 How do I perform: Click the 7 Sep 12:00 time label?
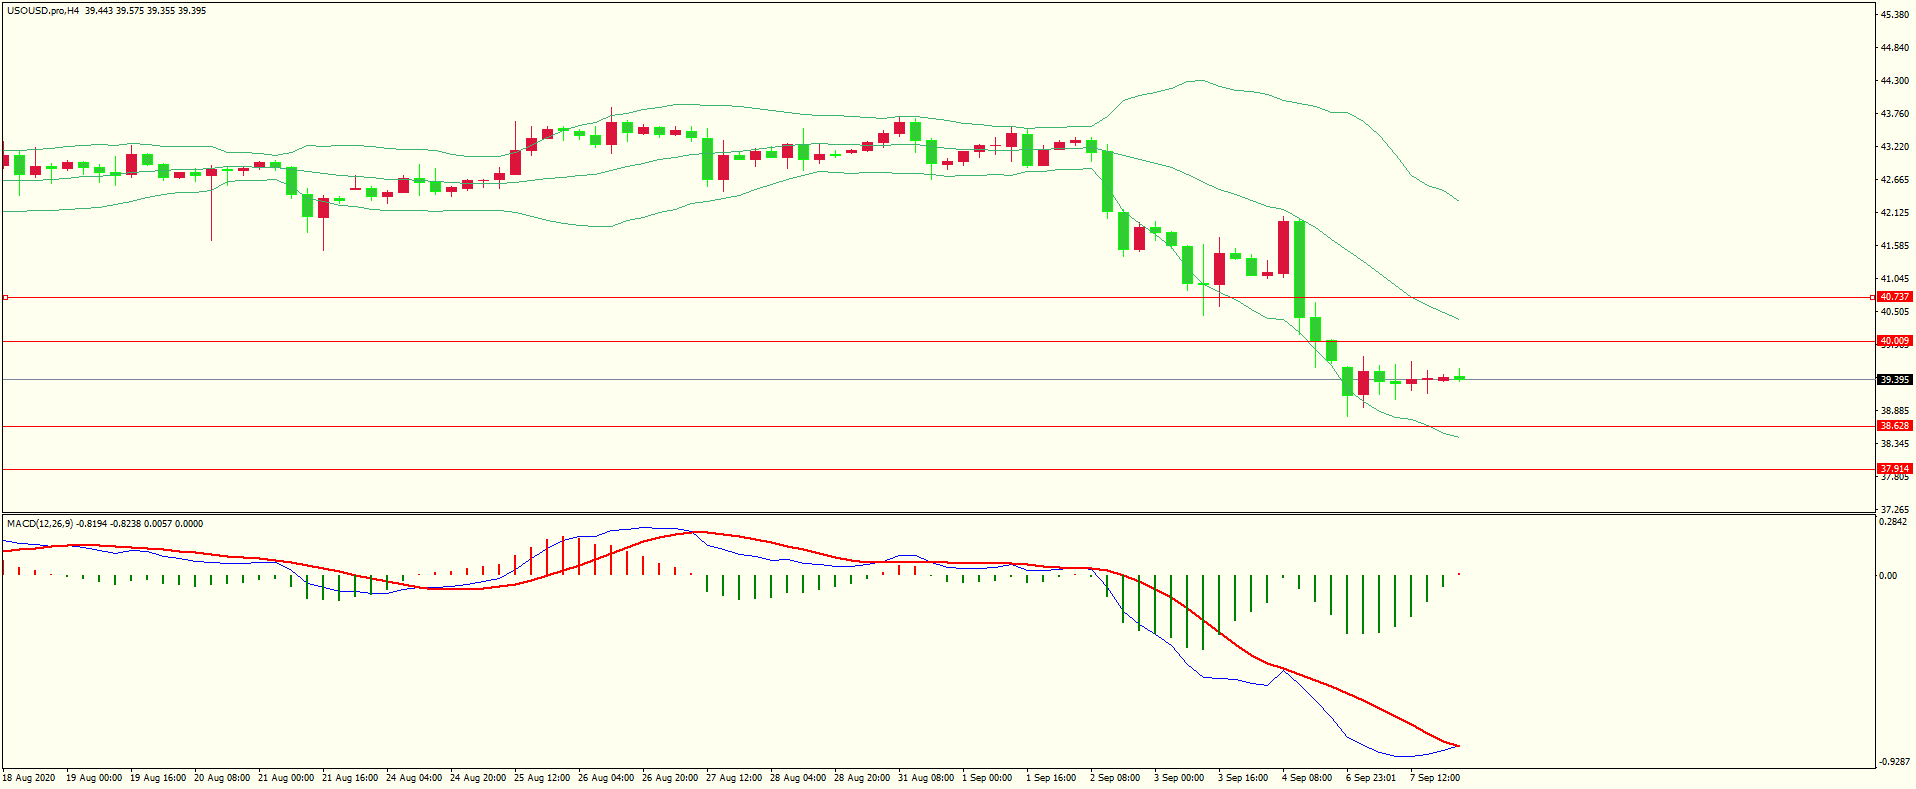click(1435, 778)
